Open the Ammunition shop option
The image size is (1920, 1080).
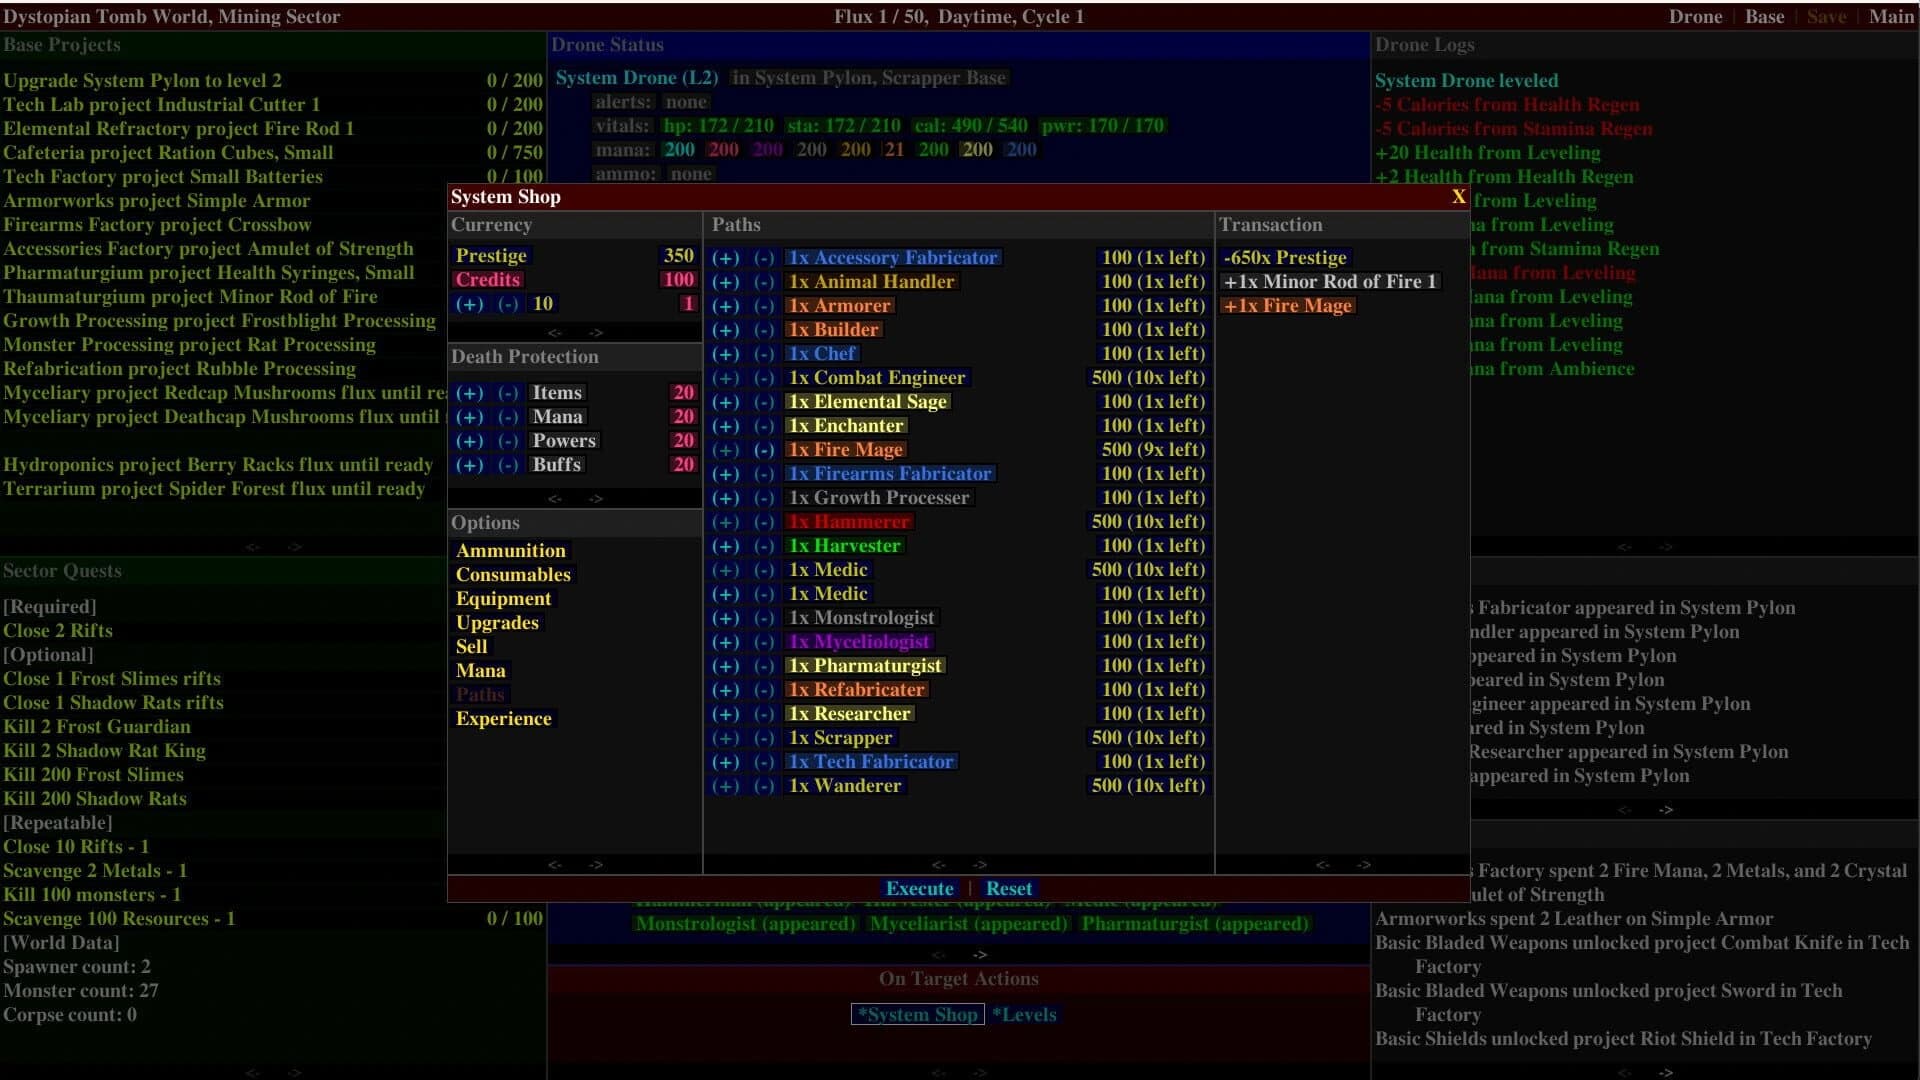pyautogui.click(x=511, y=551)
